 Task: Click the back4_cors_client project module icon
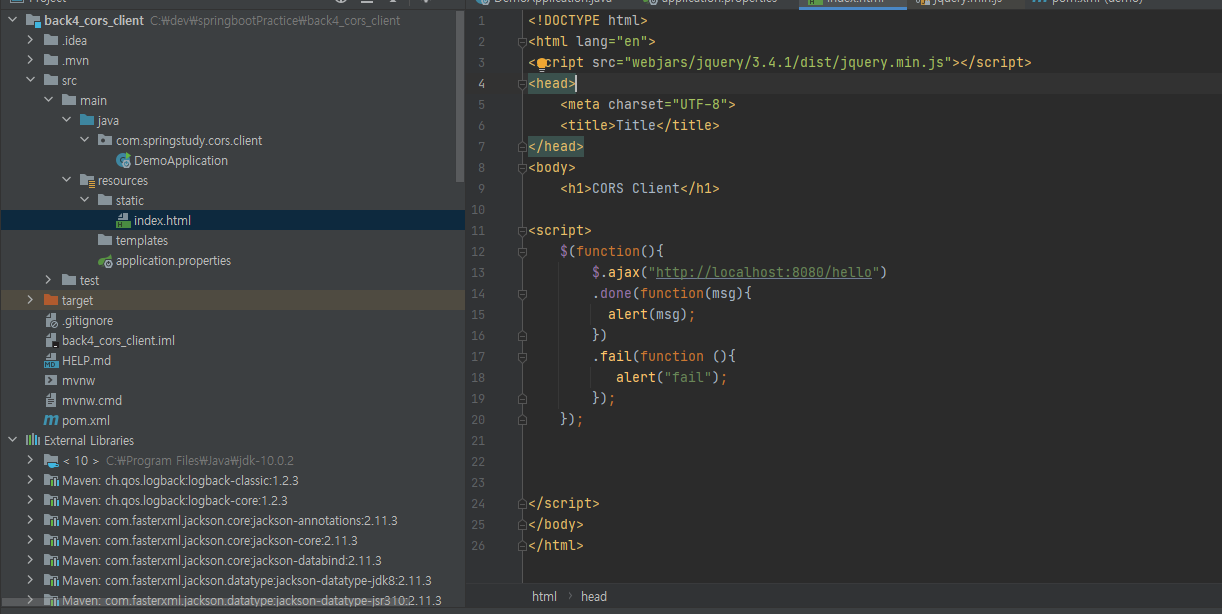tap(33, 20)
